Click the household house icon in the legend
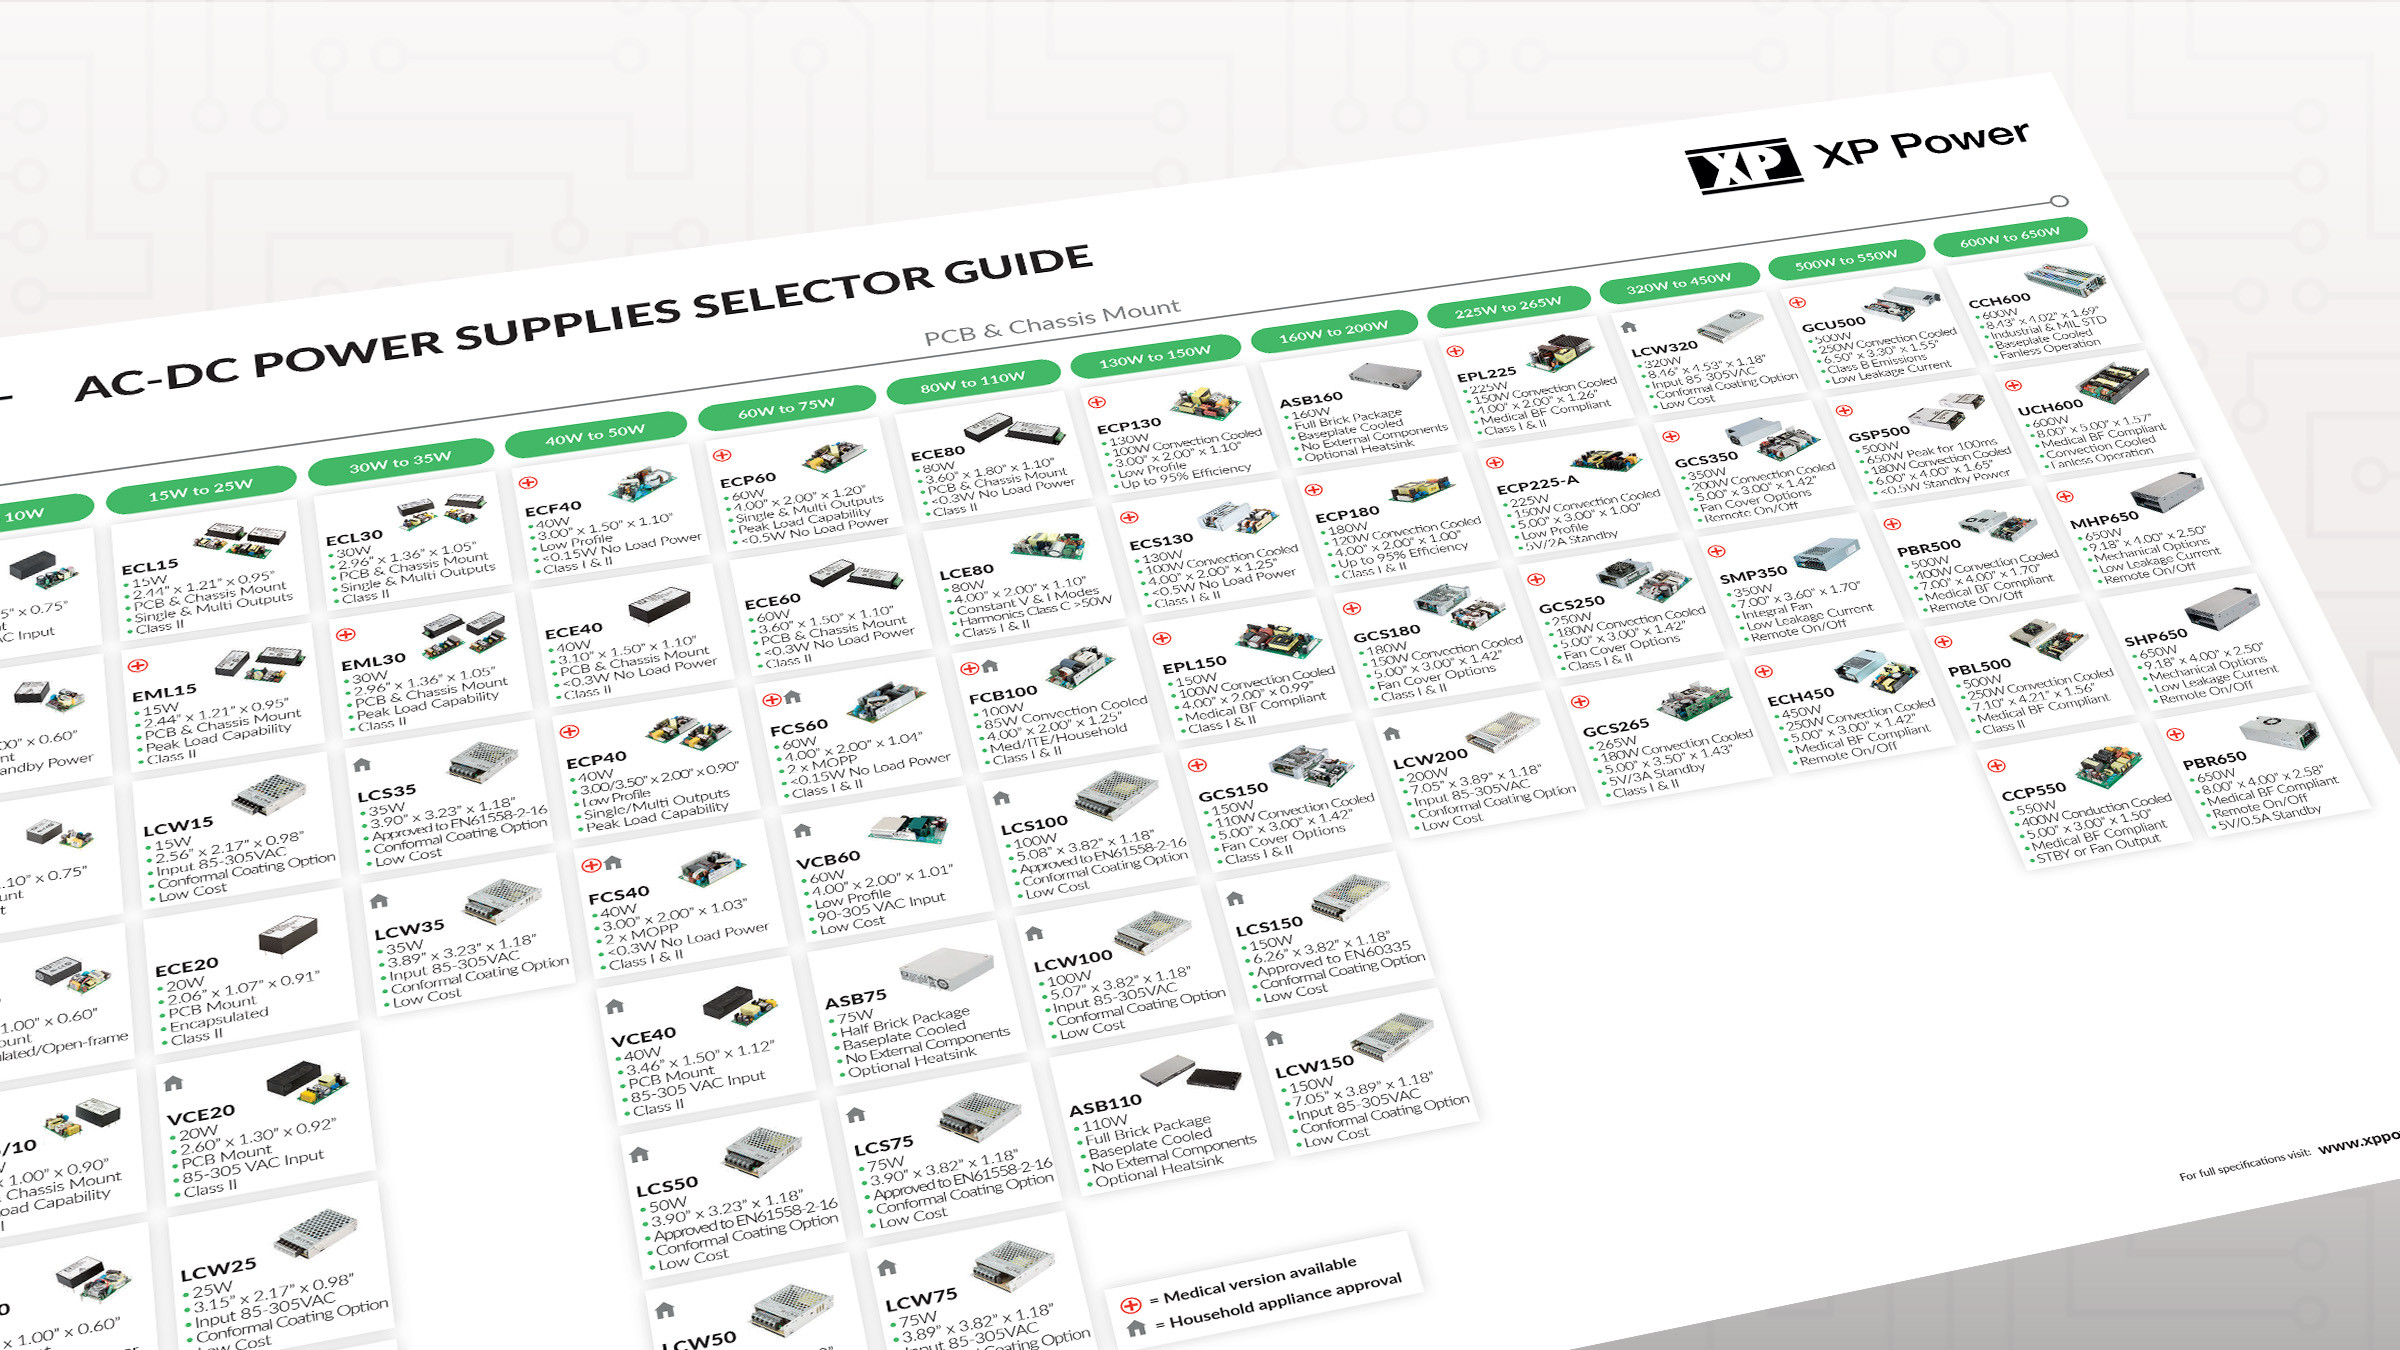 [x=1136, y=1329]
